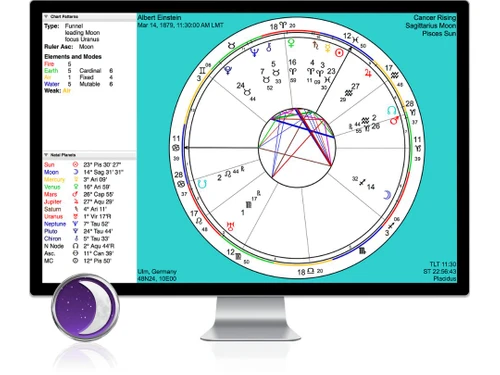Click the Ascendant glyph in the planets list
Screen dimensions: 500x375
[75, 253]
